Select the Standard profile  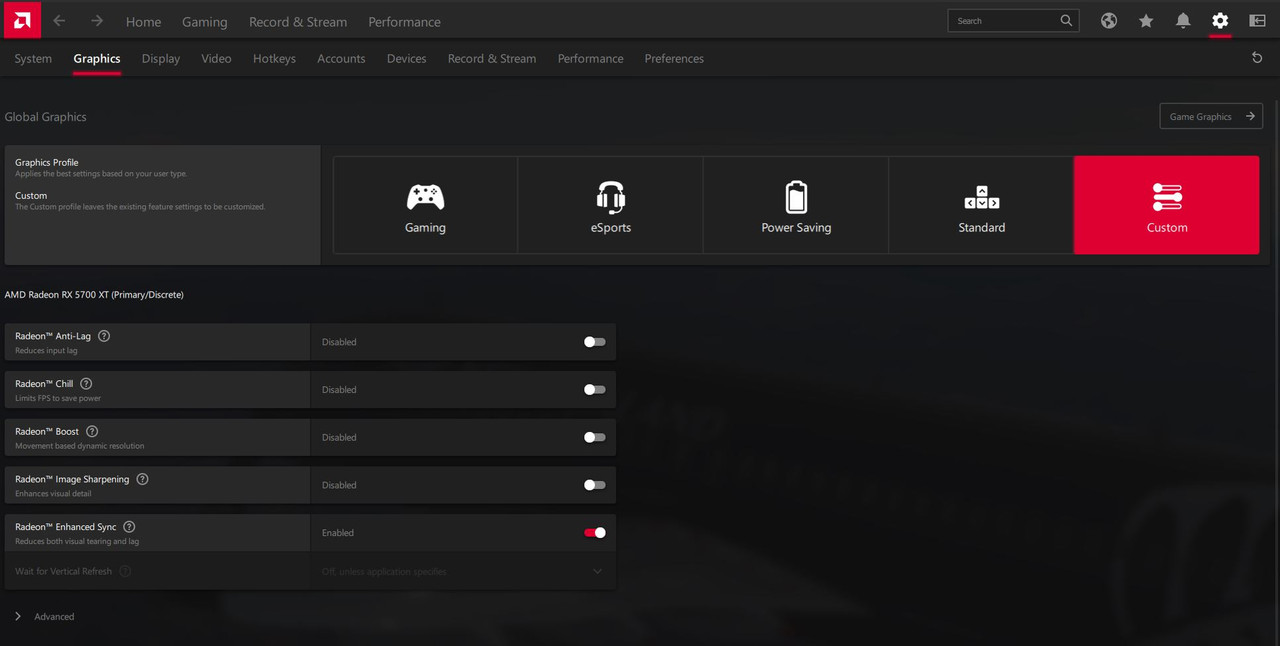coord(981,205)
